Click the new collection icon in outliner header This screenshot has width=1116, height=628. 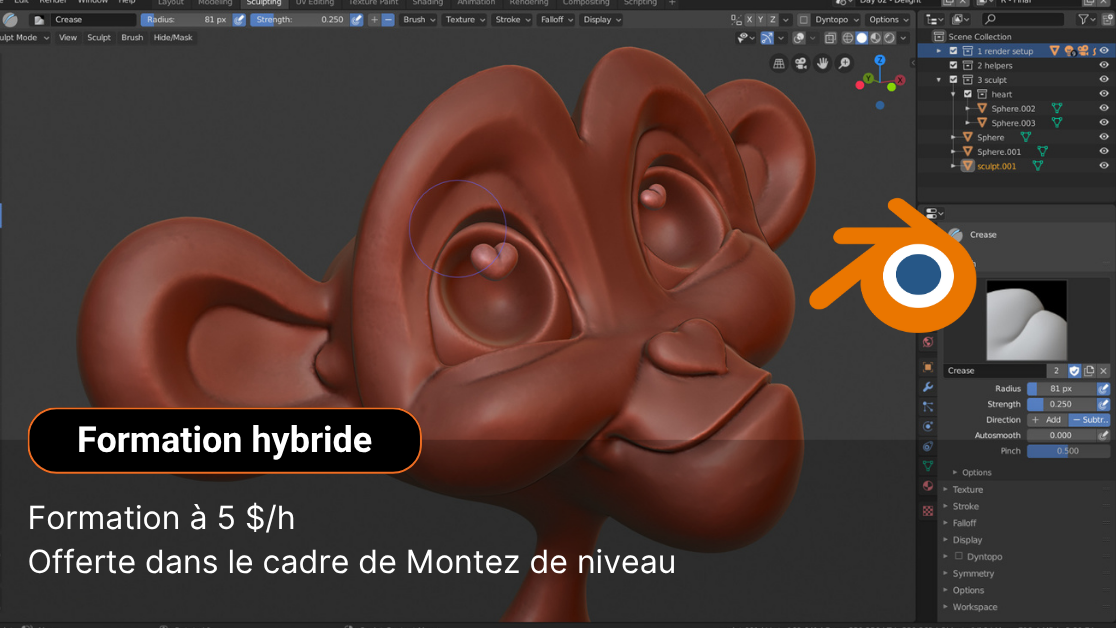click(x=1107, y=20)
